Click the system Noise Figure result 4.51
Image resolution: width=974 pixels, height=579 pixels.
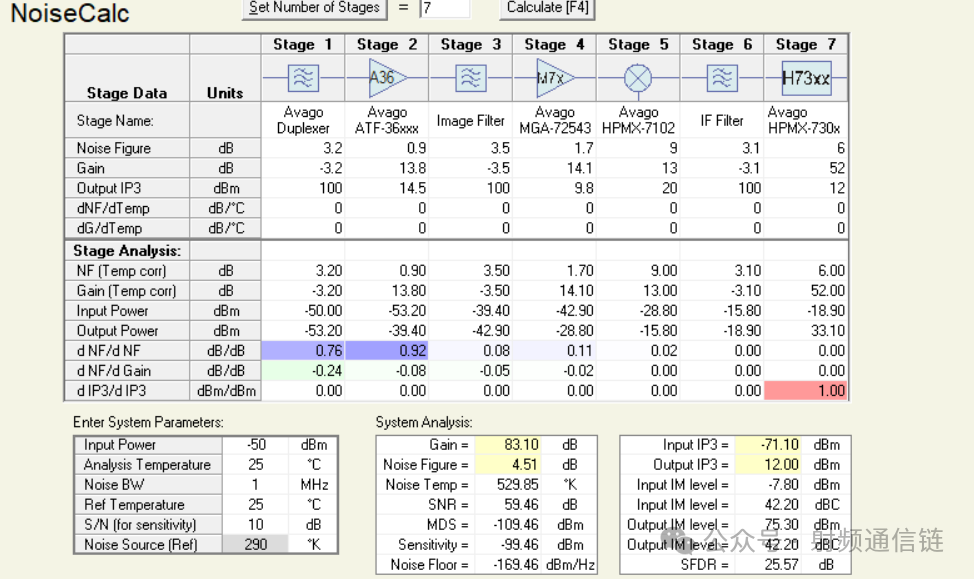[x=508, y=465]
